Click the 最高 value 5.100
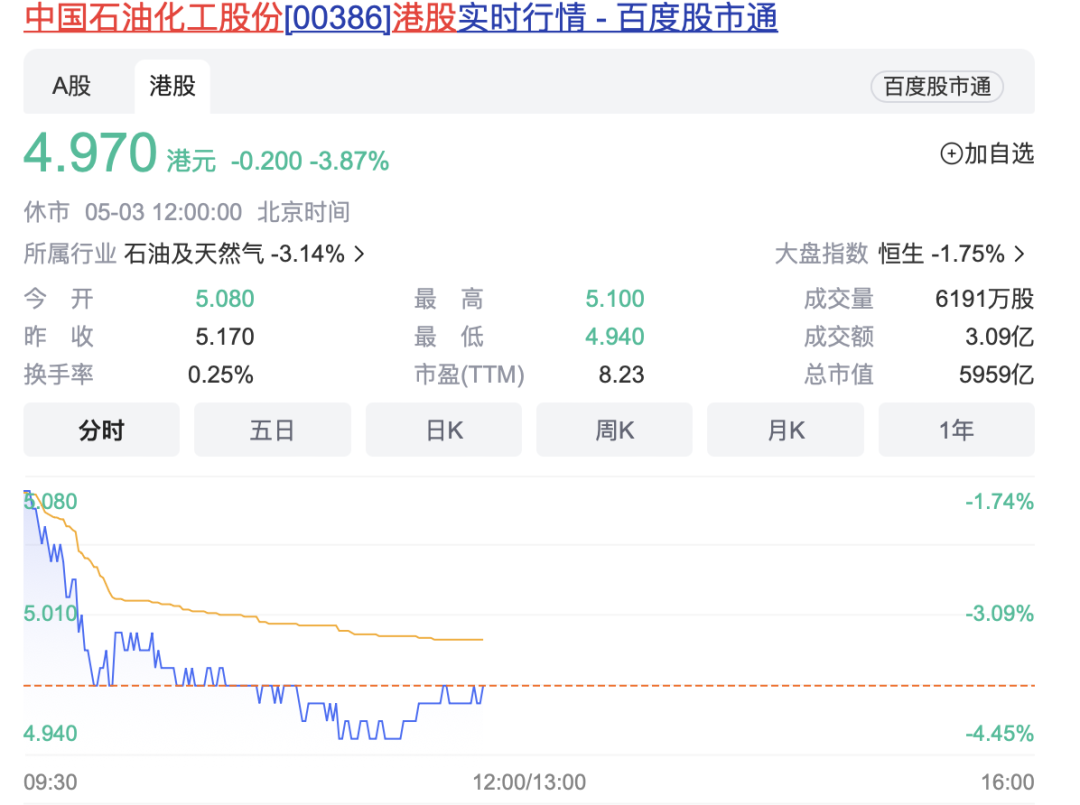Screen dimensions: 1080x805 [614, 299]
